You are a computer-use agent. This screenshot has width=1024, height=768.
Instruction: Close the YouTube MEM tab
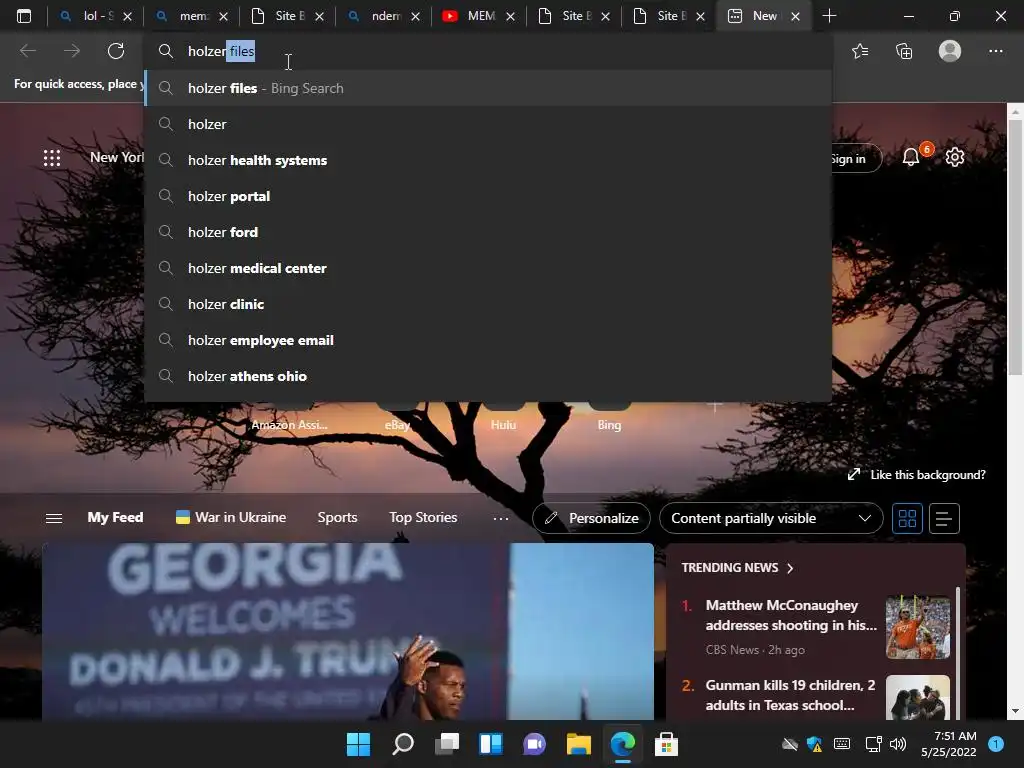tap(511, 16)
